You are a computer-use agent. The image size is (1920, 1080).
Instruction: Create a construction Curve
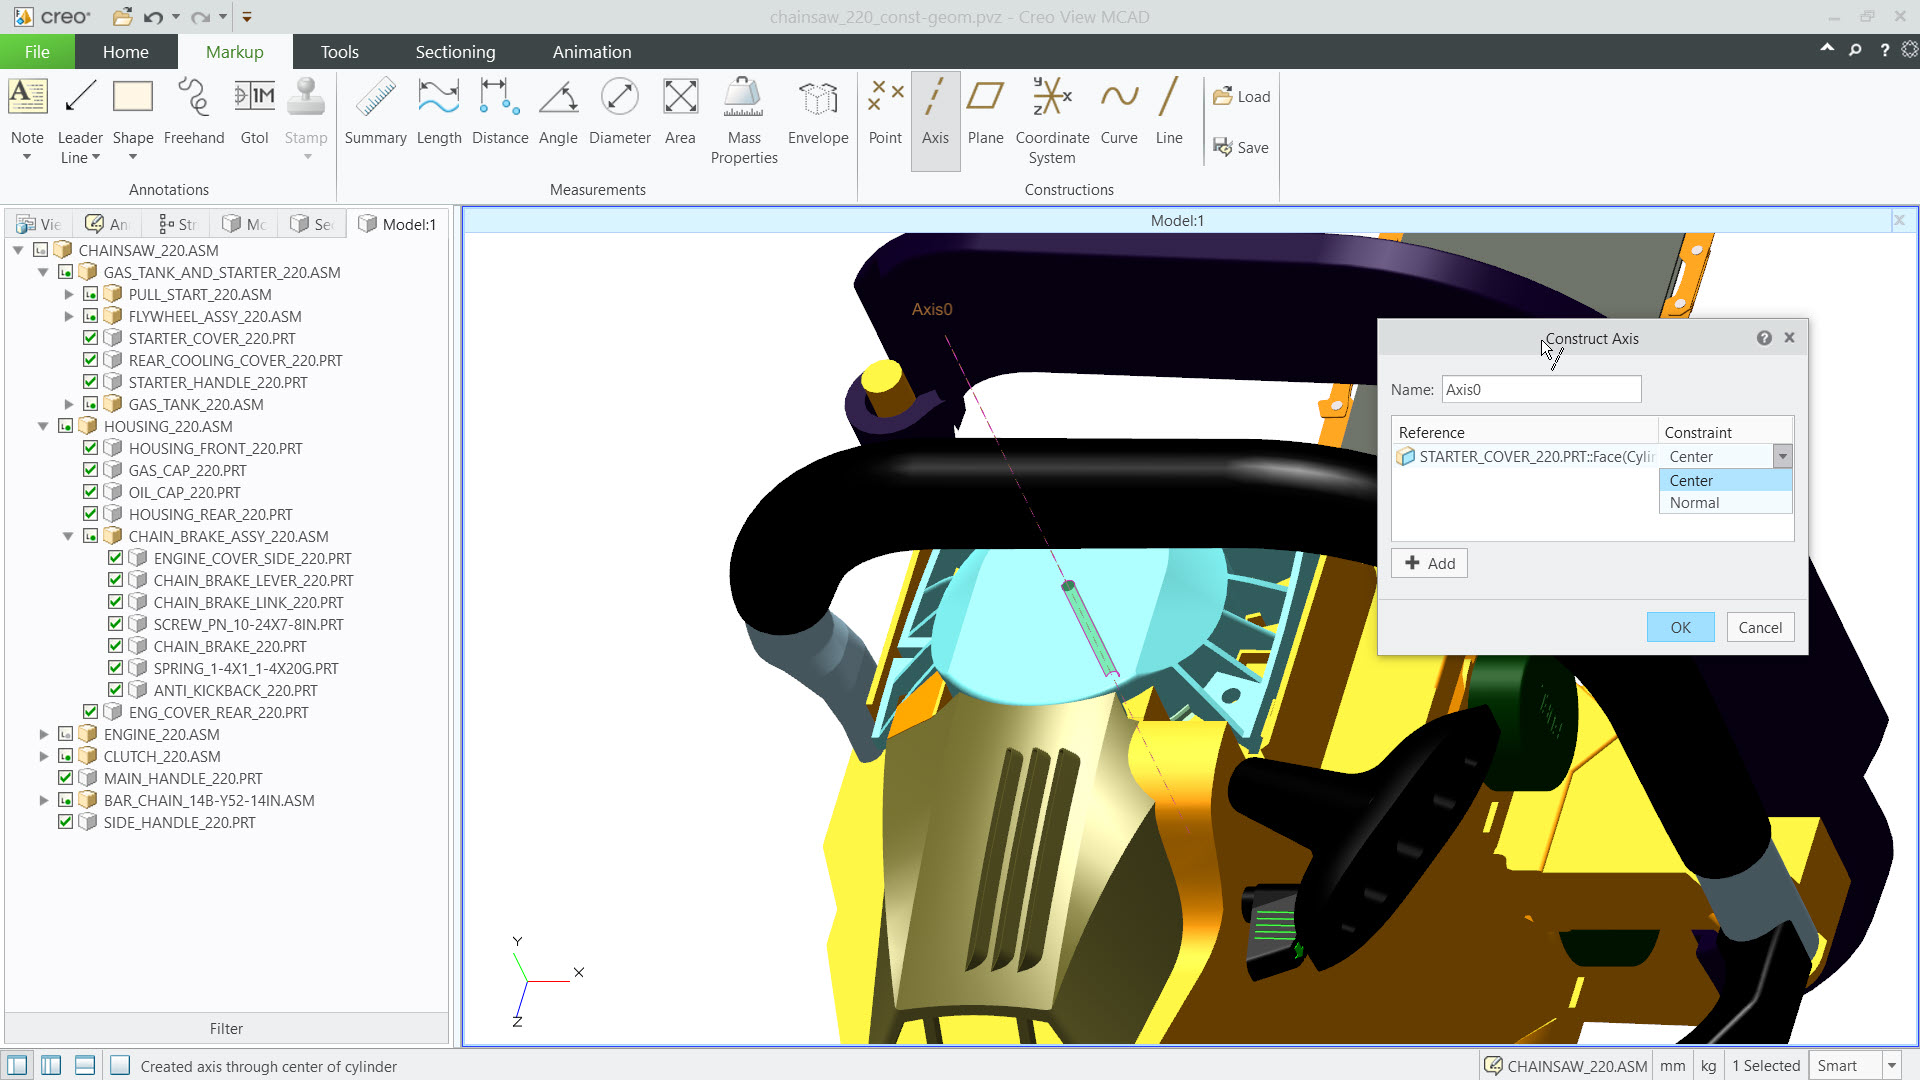pyautogui.click(x=1119, y=112)
